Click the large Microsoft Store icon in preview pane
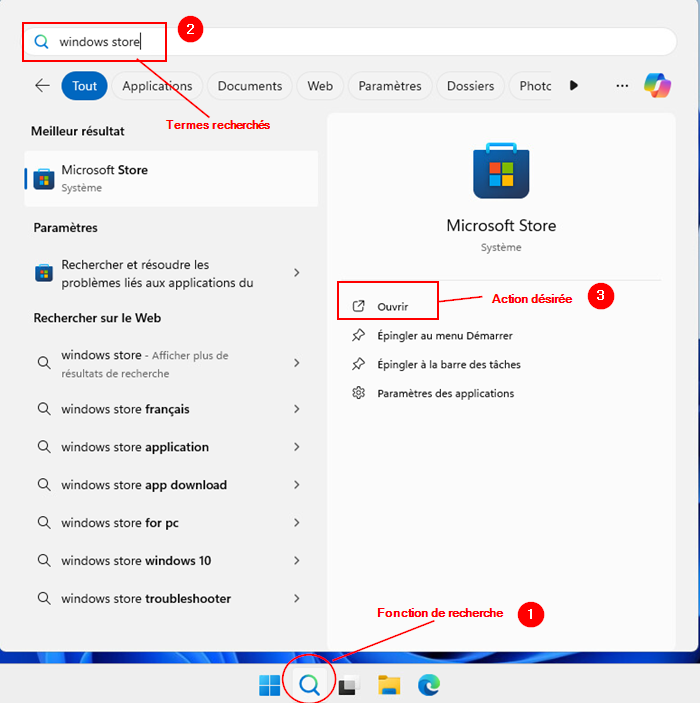 pos(501,170)
